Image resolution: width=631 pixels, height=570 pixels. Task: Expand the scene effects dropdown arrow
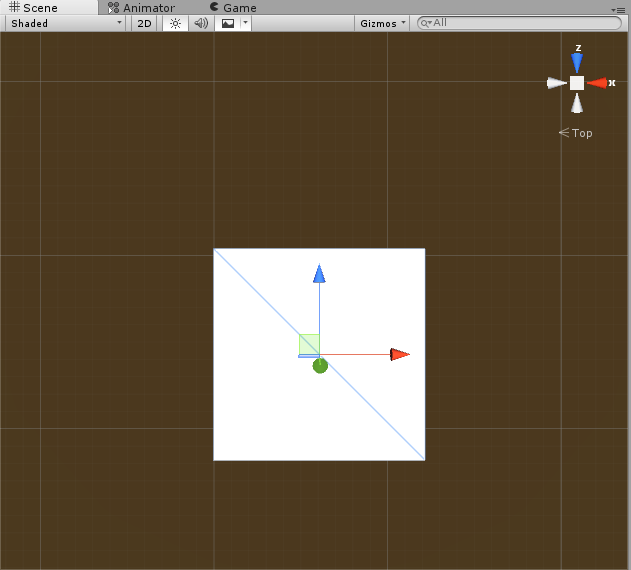(246, 23)
